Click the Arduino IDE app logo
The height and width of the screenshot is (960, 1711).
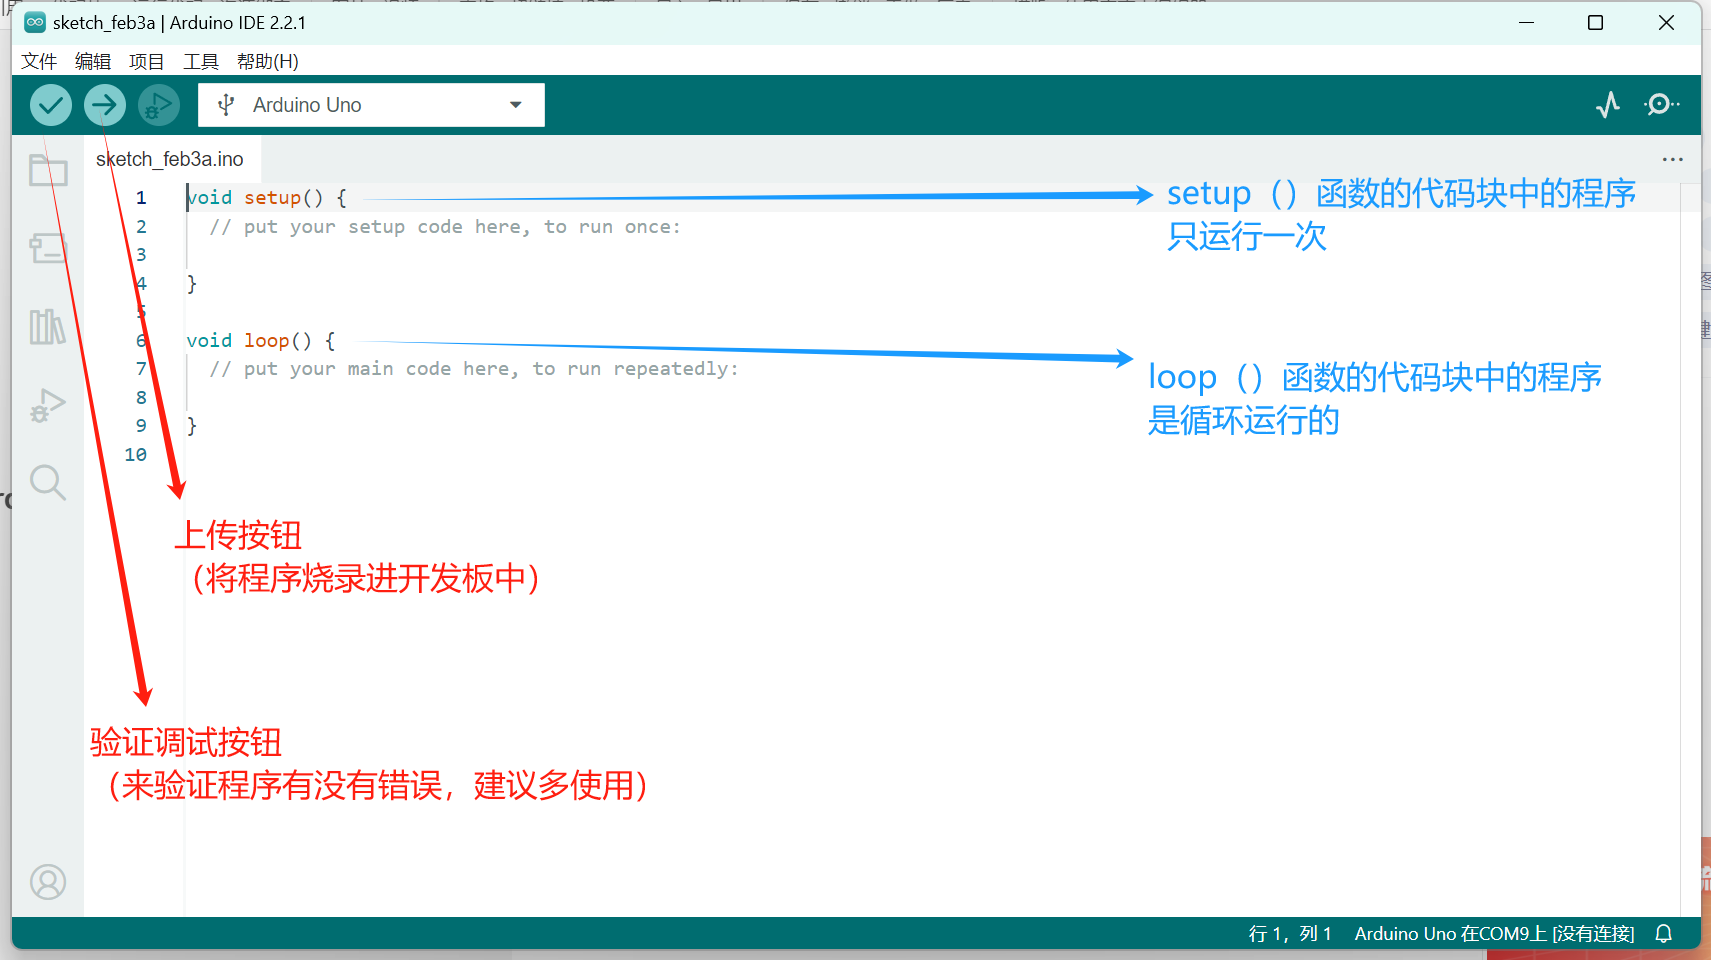(35, 22)
